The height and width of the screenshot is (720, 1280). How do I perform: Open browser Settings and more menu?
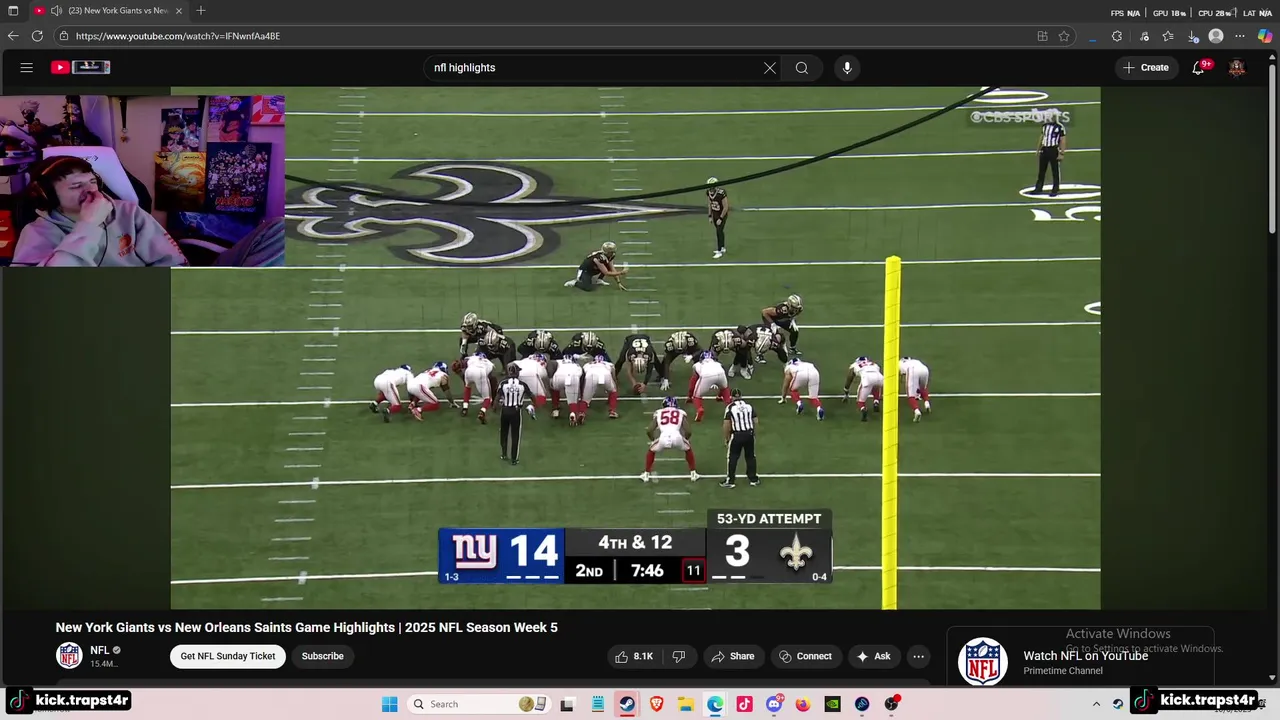click(x=1240, y=36)
